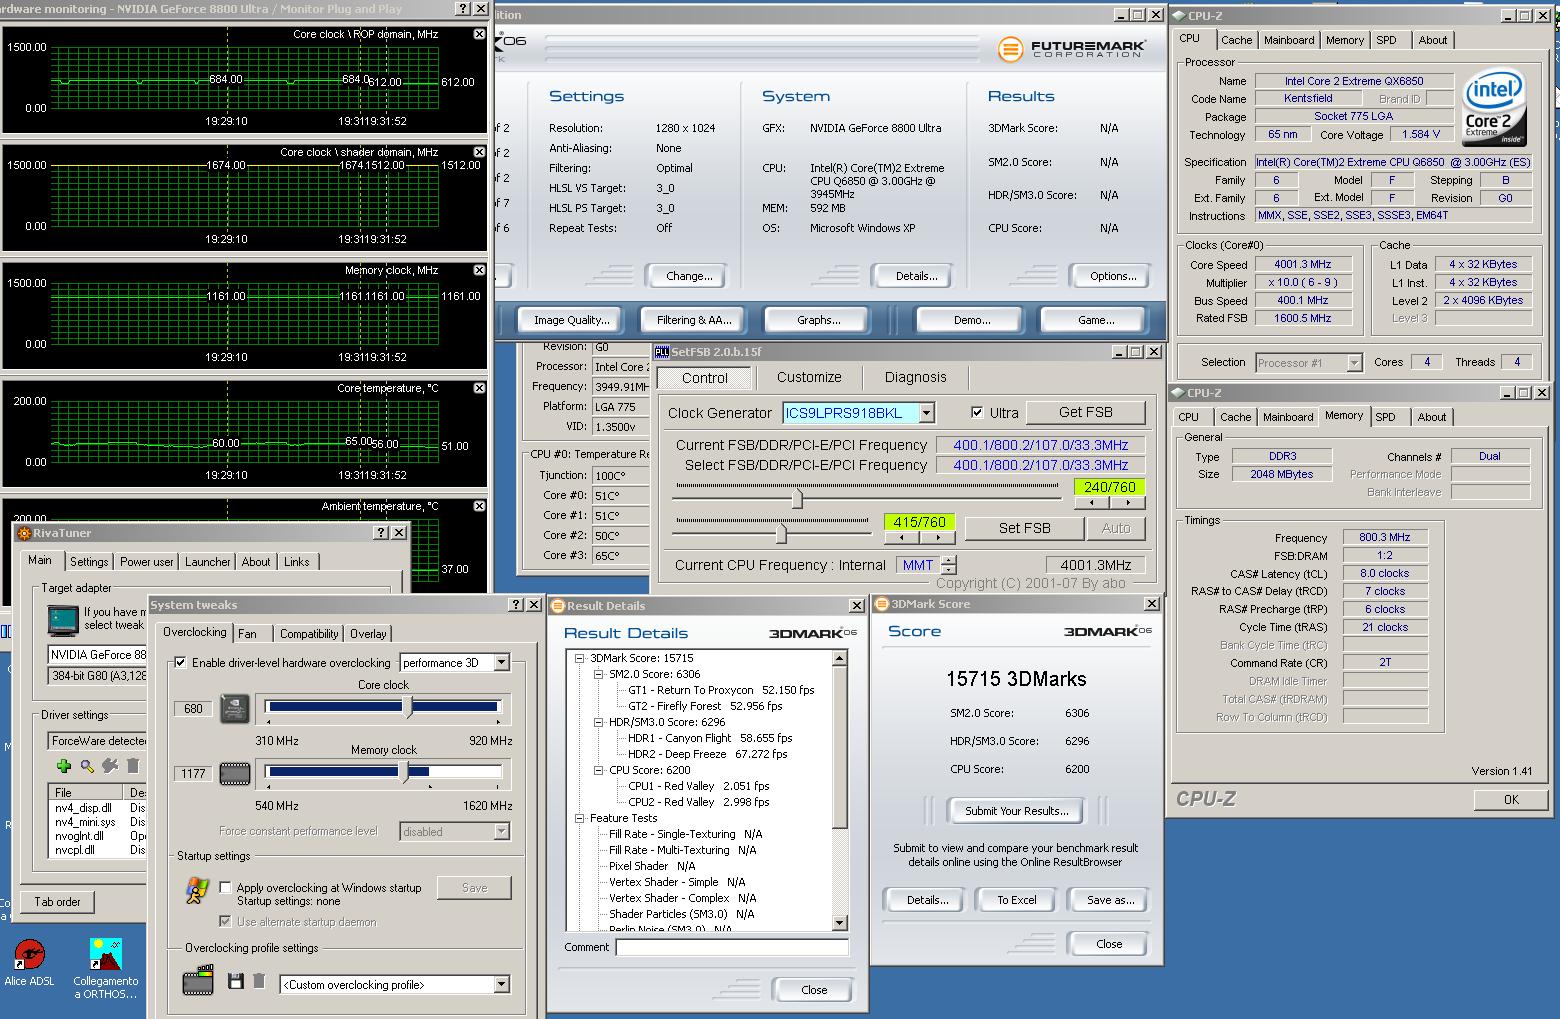Close the Core clock ROP domain graph
The image size is (1560, 1019).
tap(479, 34)
